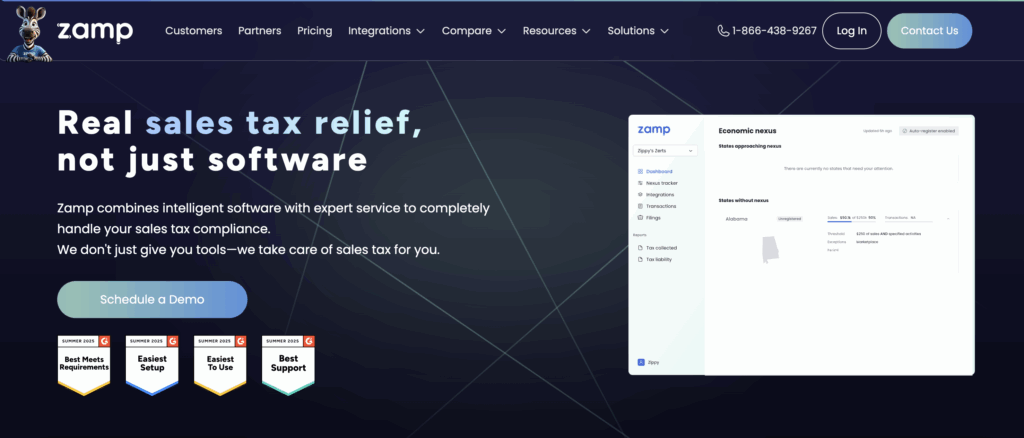Image resolution: width=1024 pixels, height=438 pixels.
Task: Open Transactions in the preview sidebar
Action: [661, 206]
